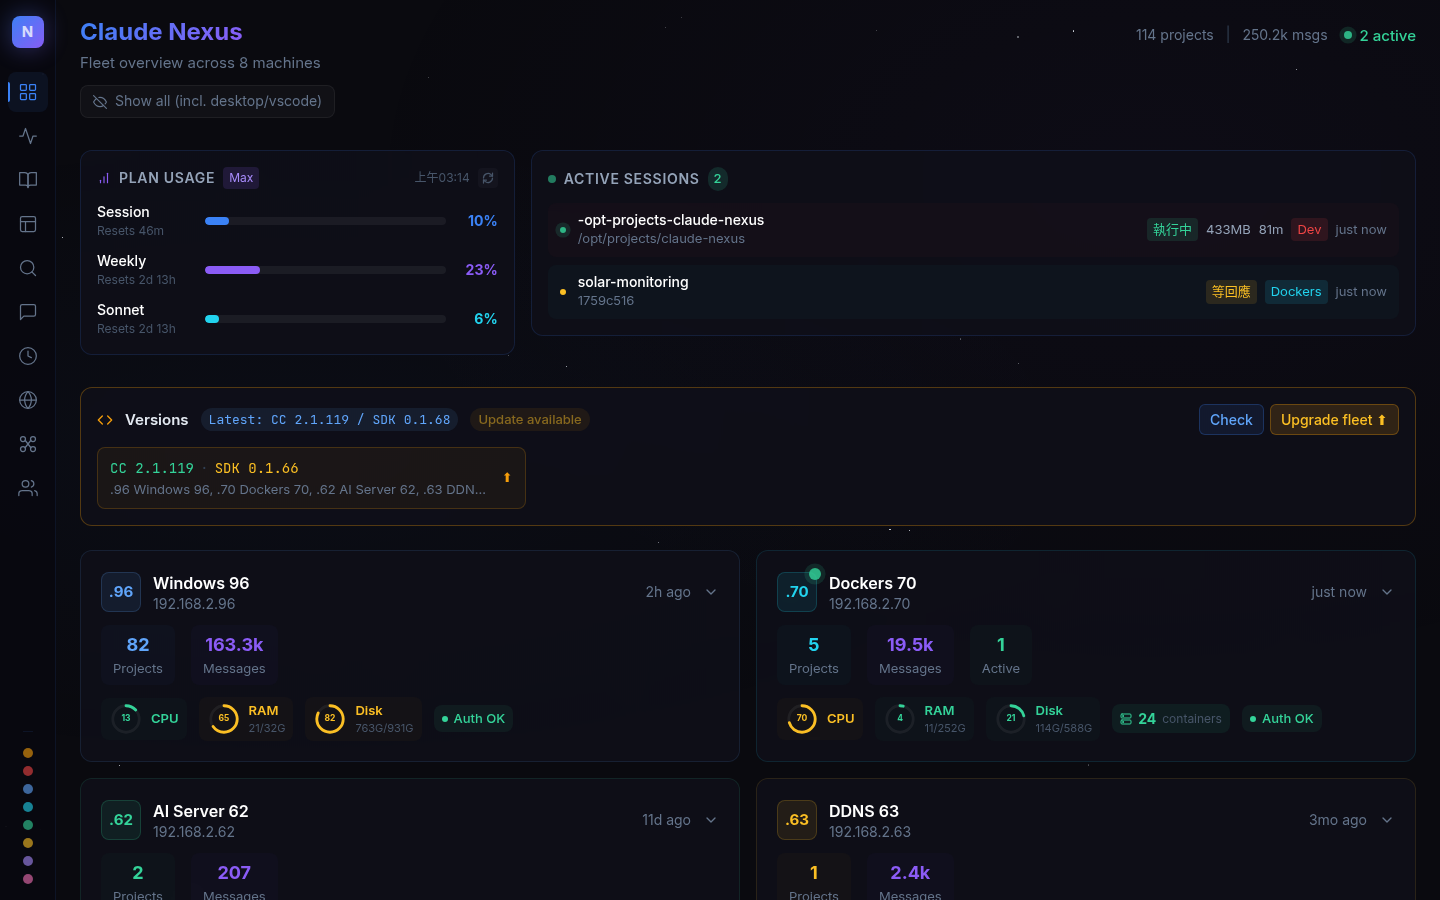Refresh plan usage with the reload icon

pyautogui.click(x=488, y=178)
